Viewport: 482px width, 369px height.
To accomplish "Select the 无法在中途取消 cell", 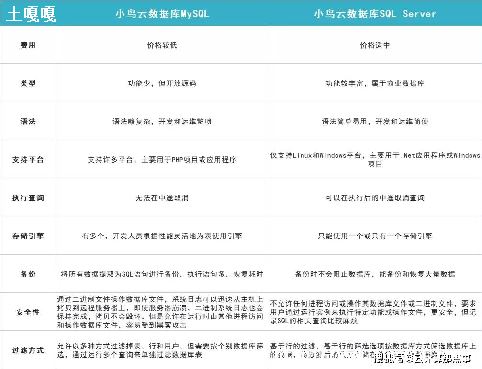I will coord(162,198).
